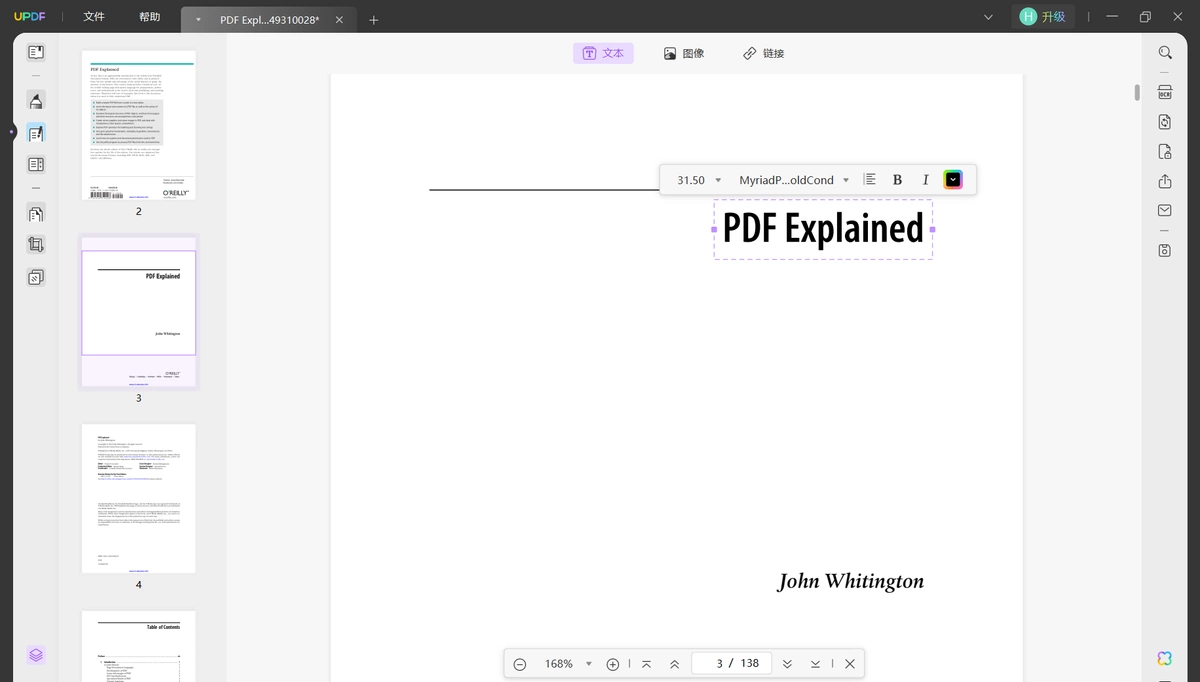Open the search tool icon

(1165, 52)
